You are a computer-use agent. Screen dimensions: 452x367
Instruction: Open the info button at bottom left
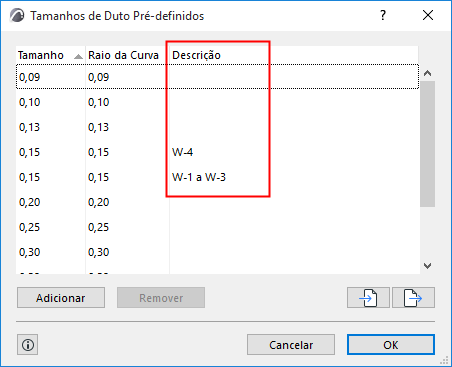28,345
